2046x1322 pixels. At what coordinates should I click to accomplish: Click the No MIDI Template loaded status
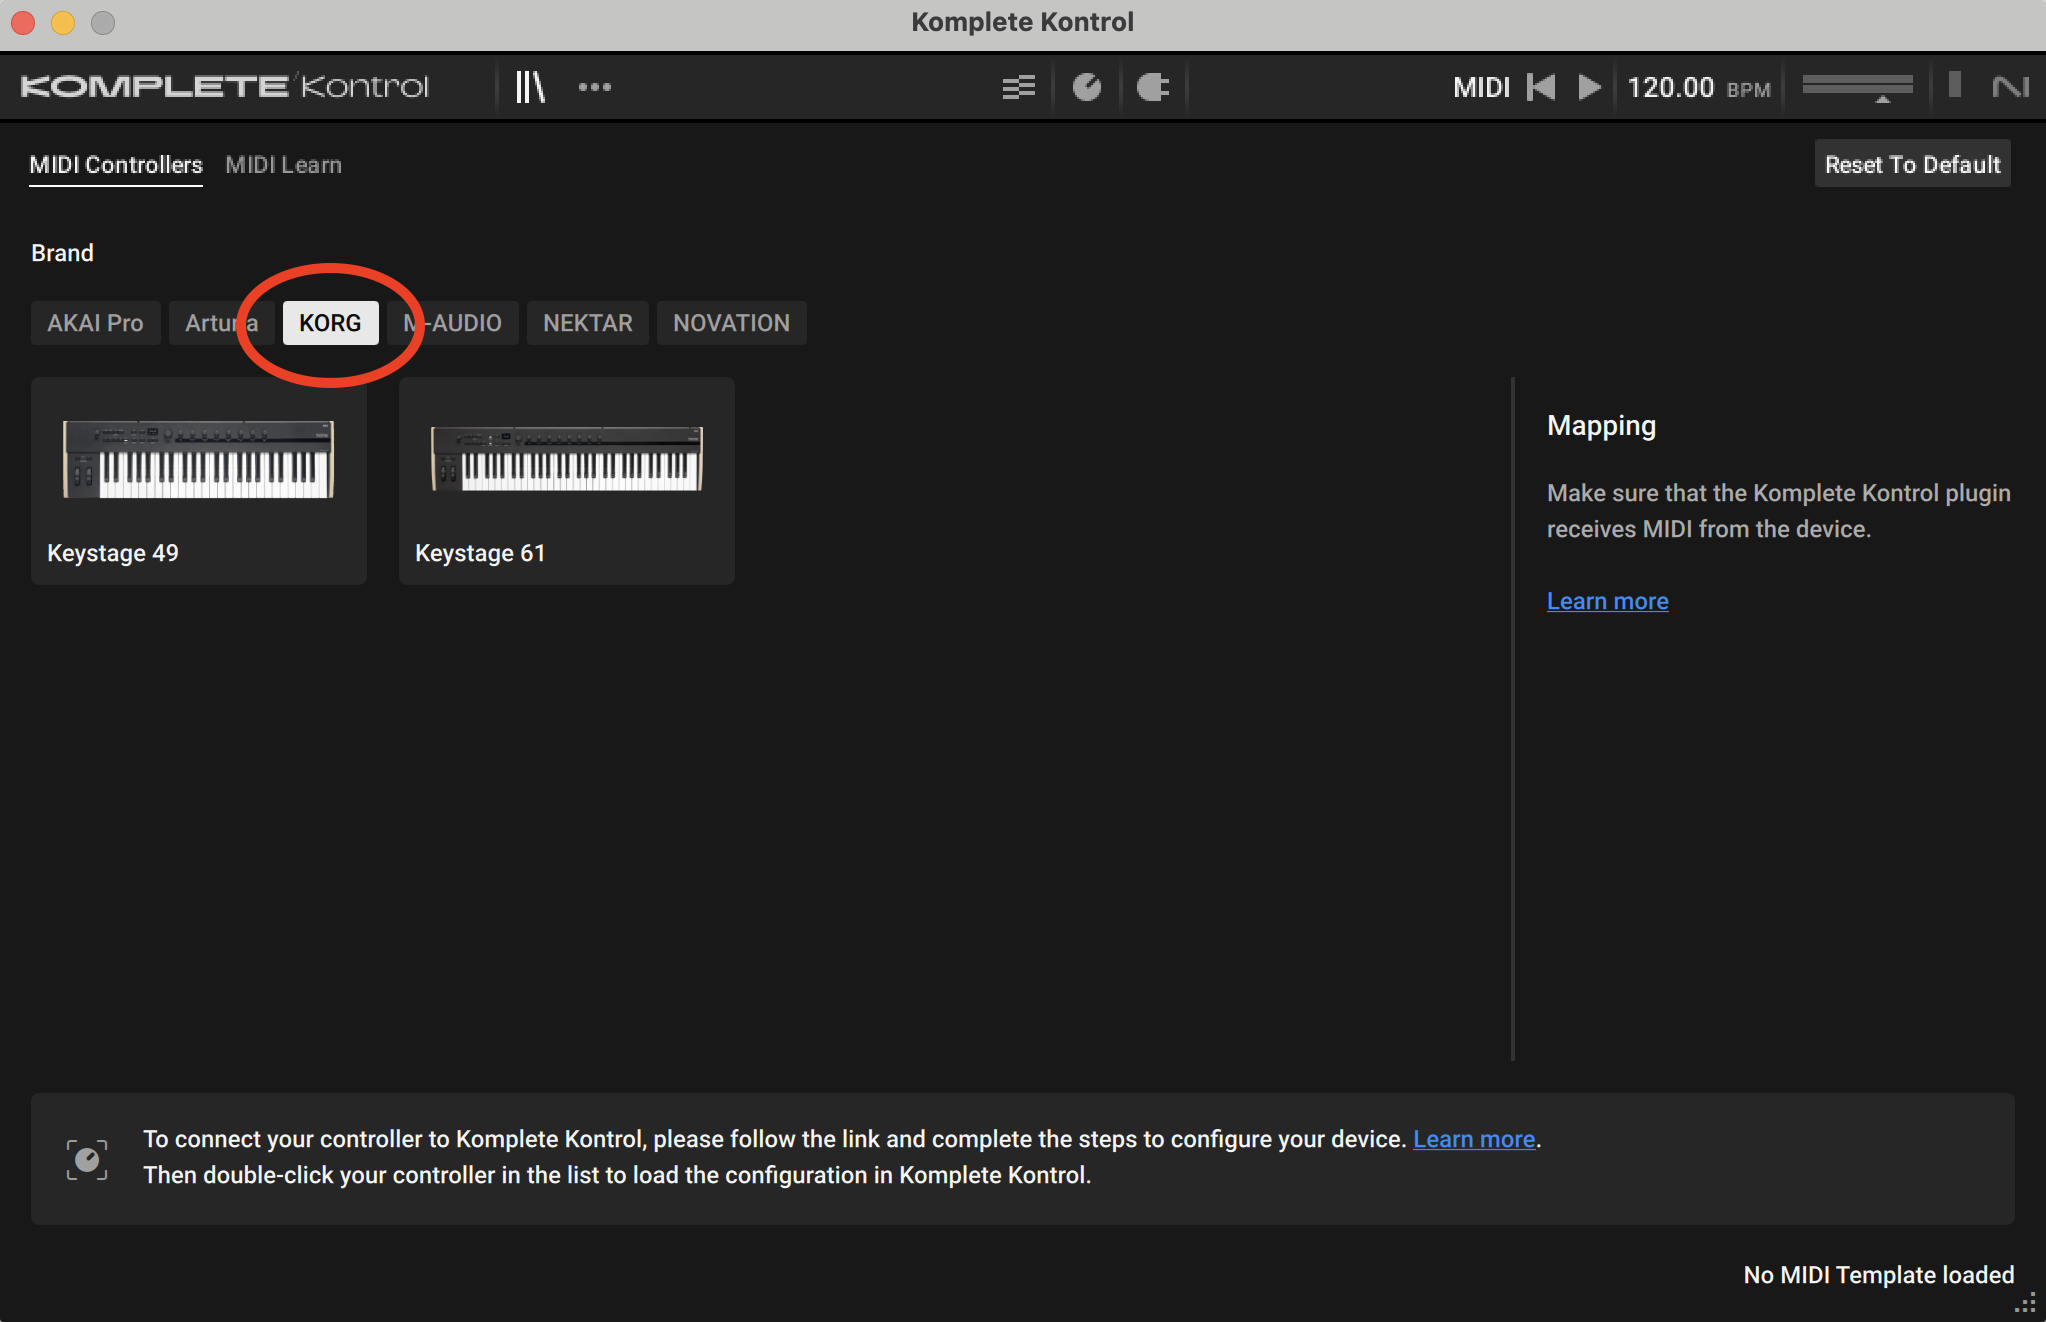(1878, 1275)
